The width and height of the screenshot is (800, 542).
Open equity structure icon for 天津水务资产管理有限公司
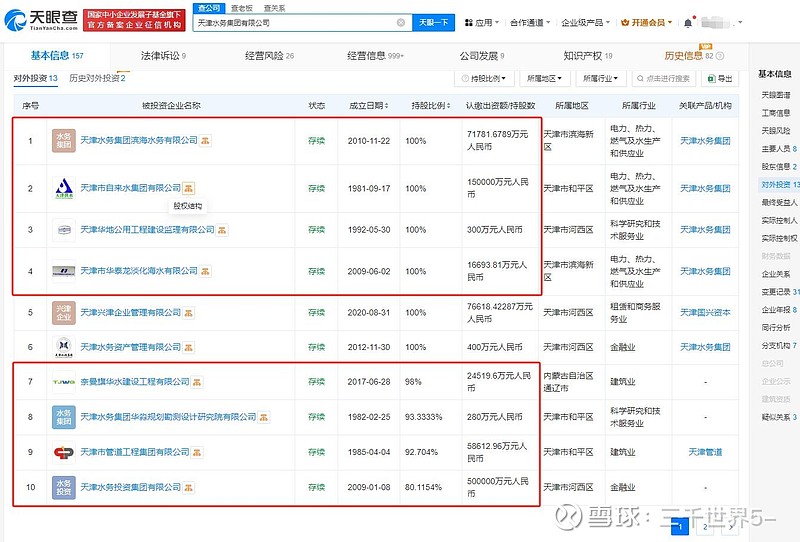coord(188,348)
